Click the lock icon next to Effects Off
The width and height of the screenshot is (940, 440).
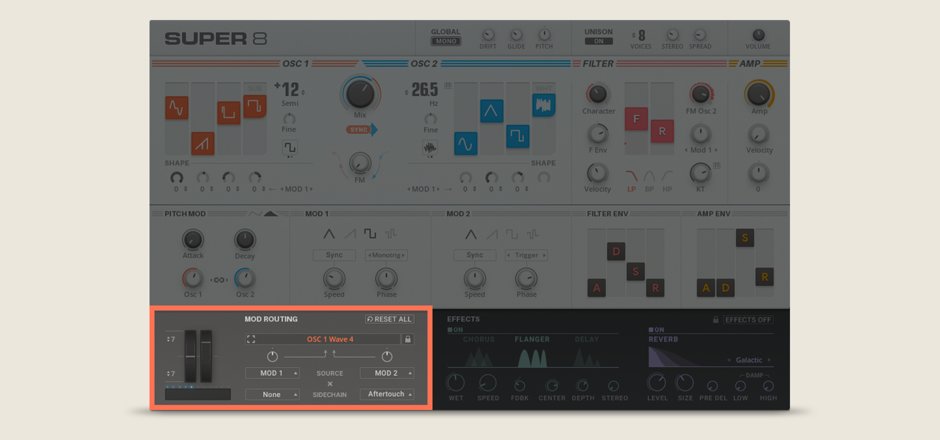pyautogui.click(x=715, y=320)
